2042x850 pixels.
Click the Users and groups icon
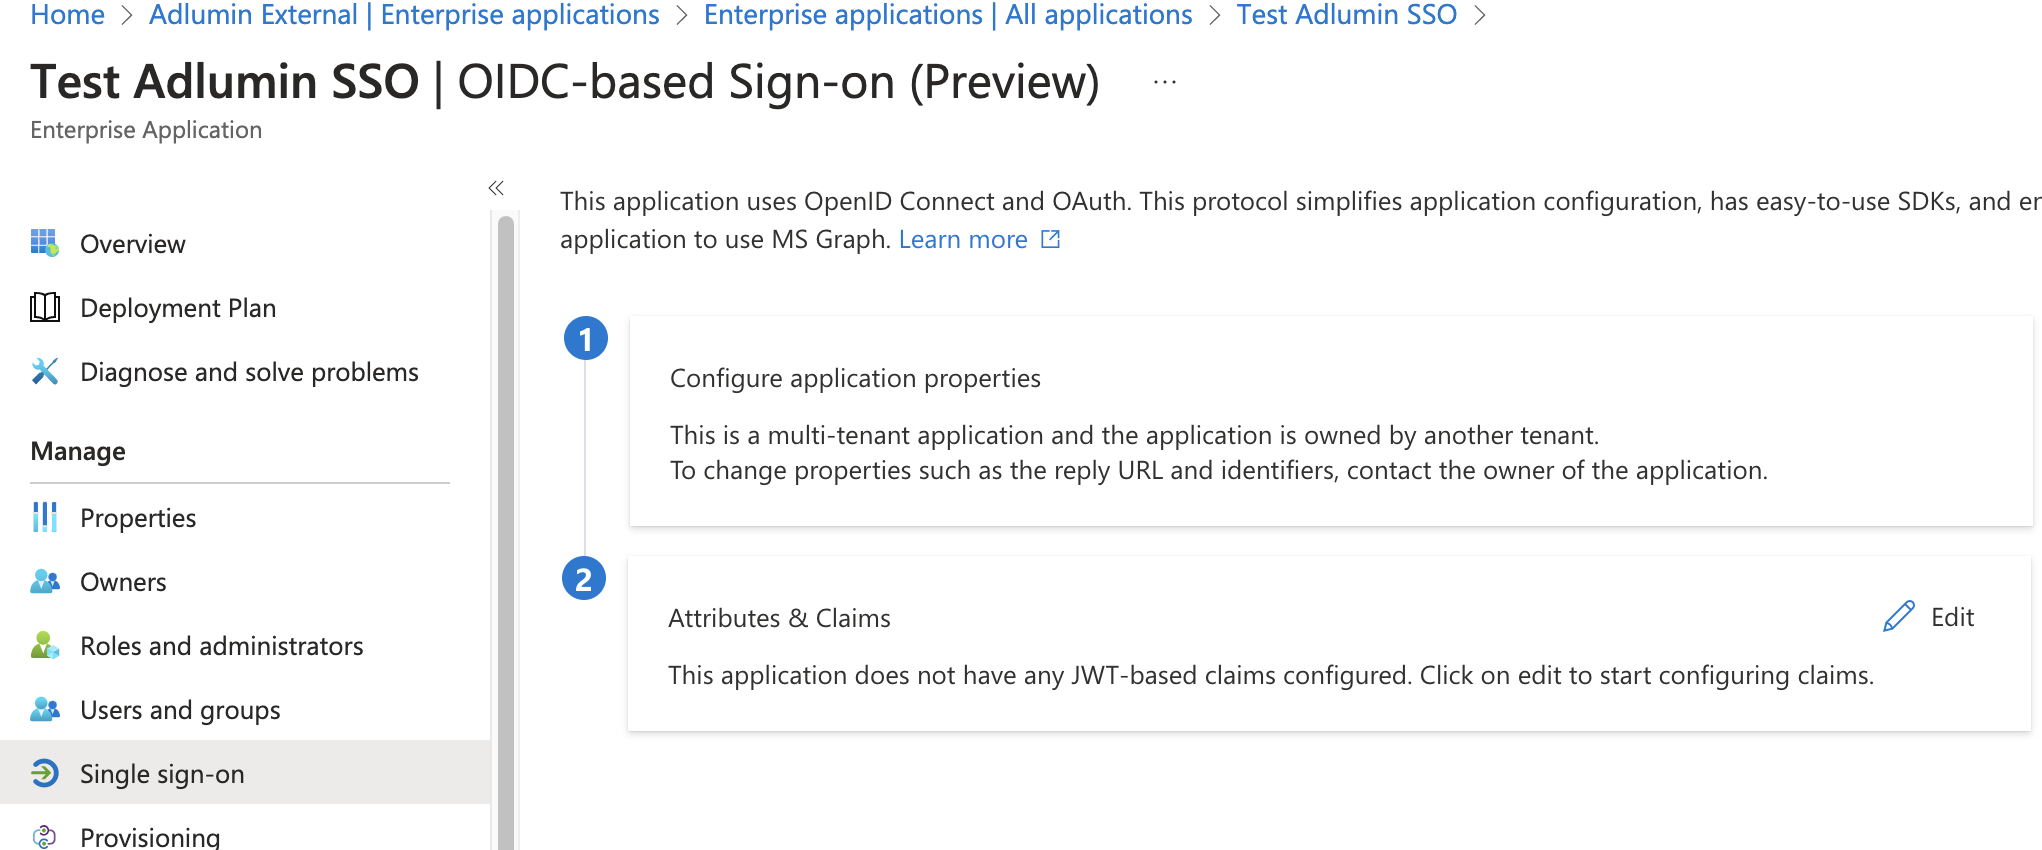[x=45, y=709]
